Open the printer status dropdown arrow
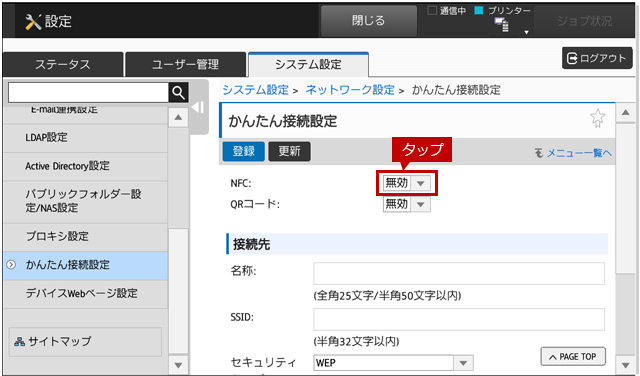640x376 pixels. point(527,32)
